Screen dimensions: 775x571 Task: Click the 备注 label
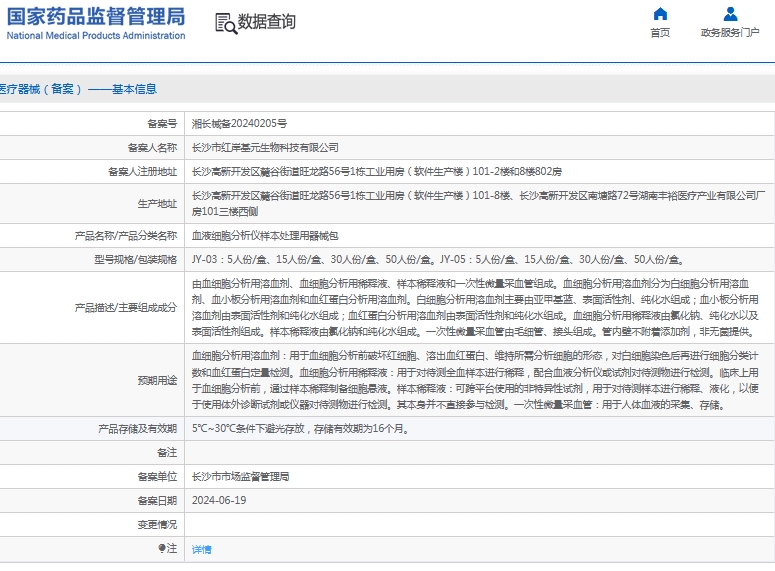167,452
